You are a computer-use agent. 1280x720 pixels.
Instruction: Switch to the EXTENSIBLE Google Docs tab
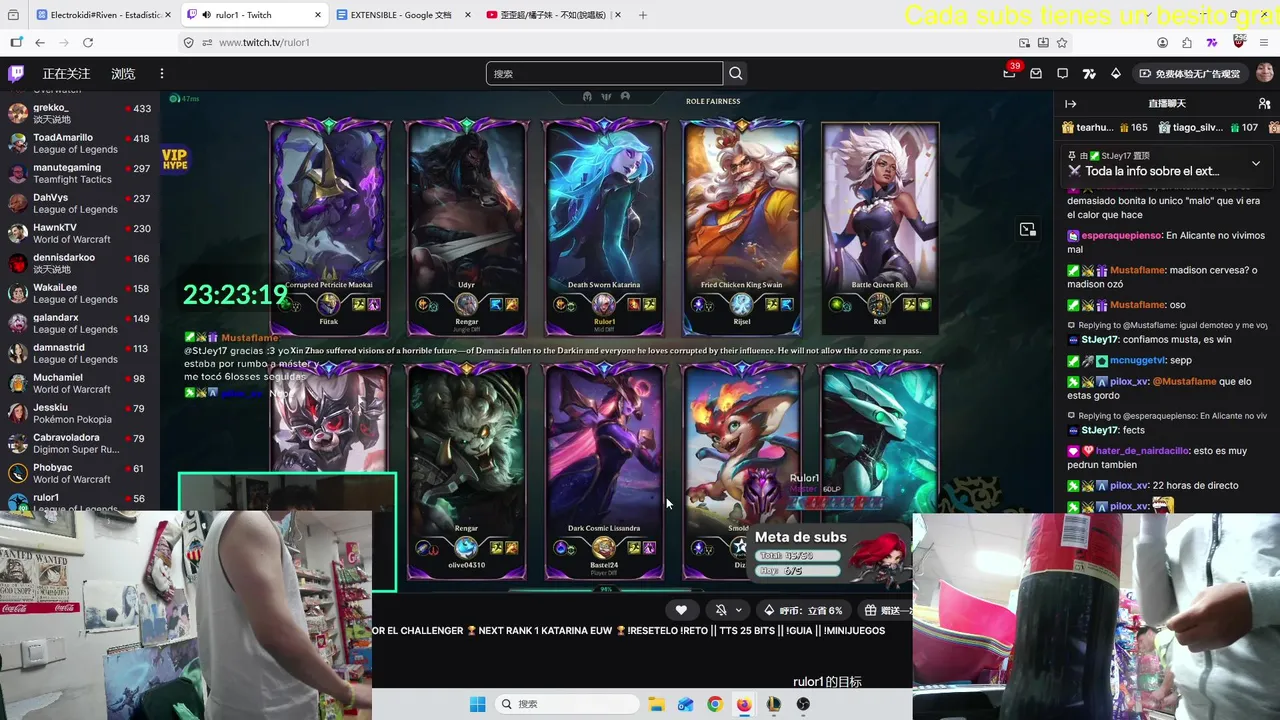404,15
